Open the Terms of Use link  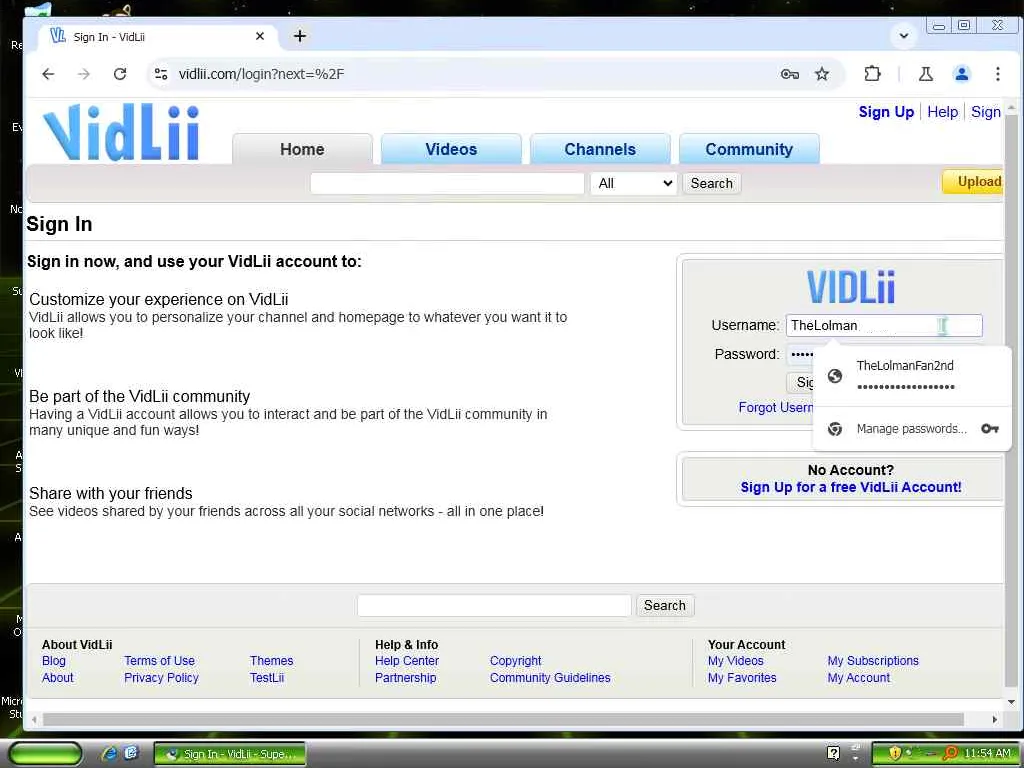point(159,661)
